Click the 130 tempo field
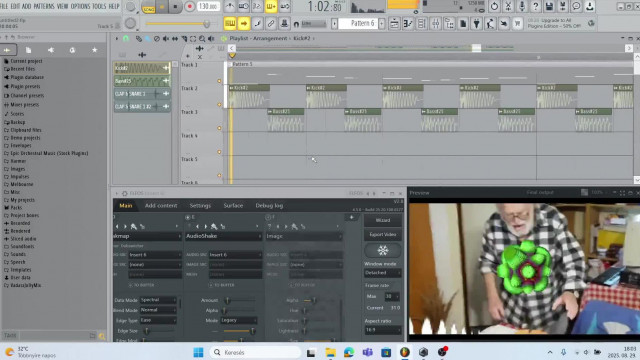Screen dimensions: 640x360 pyautogui.click(x=209, y=7)
